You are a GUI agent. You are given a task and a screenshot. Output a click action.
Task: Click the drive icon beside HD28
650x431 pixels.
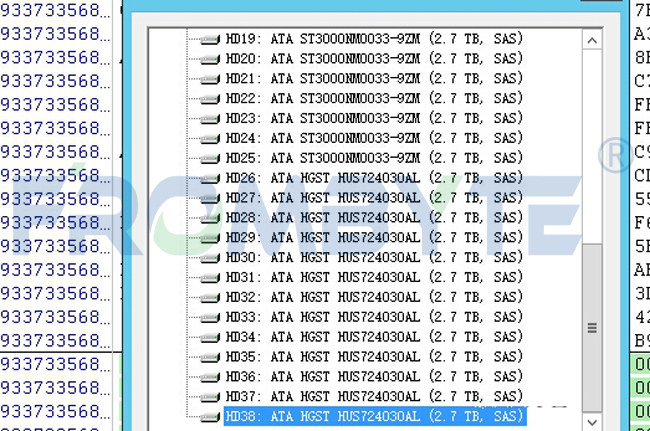pos(210,219)
